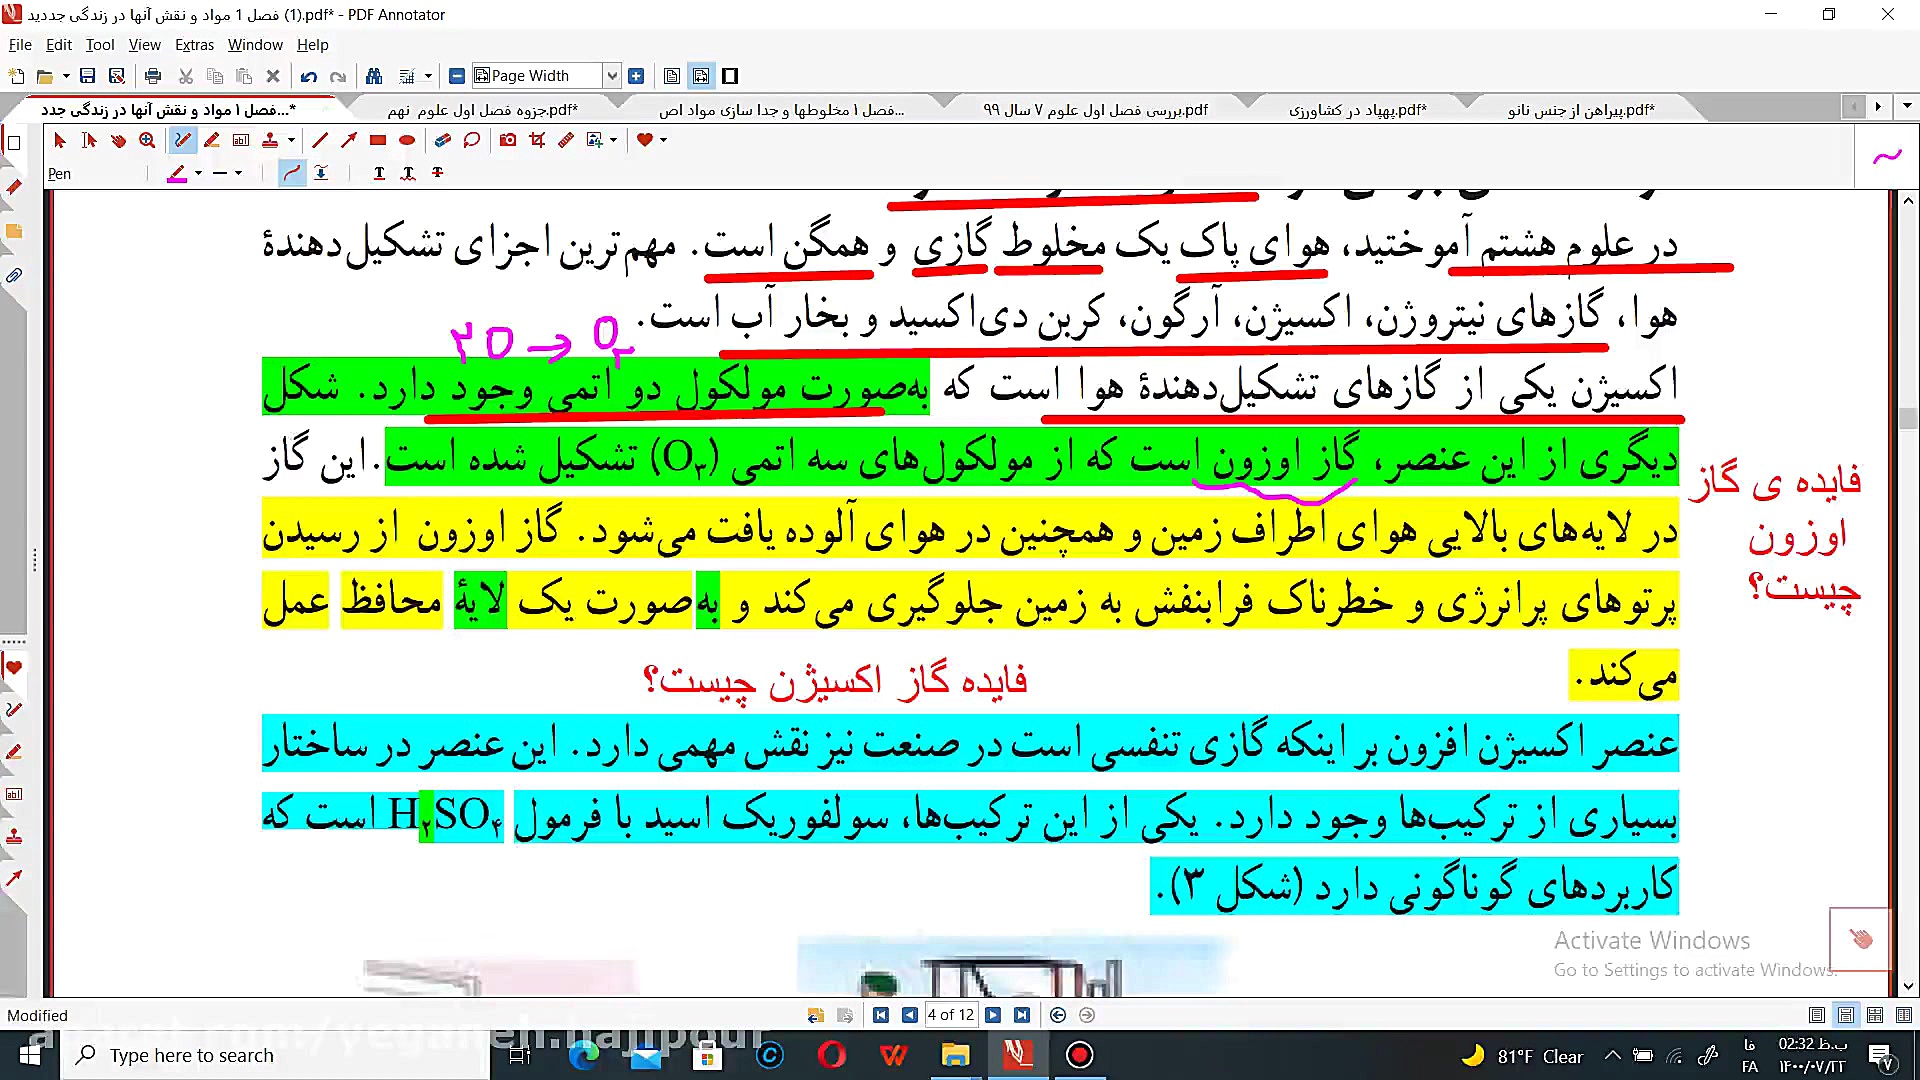Click the page number field
This screenshot has height=1080, width=1920.
click(x=950, y=1015)
